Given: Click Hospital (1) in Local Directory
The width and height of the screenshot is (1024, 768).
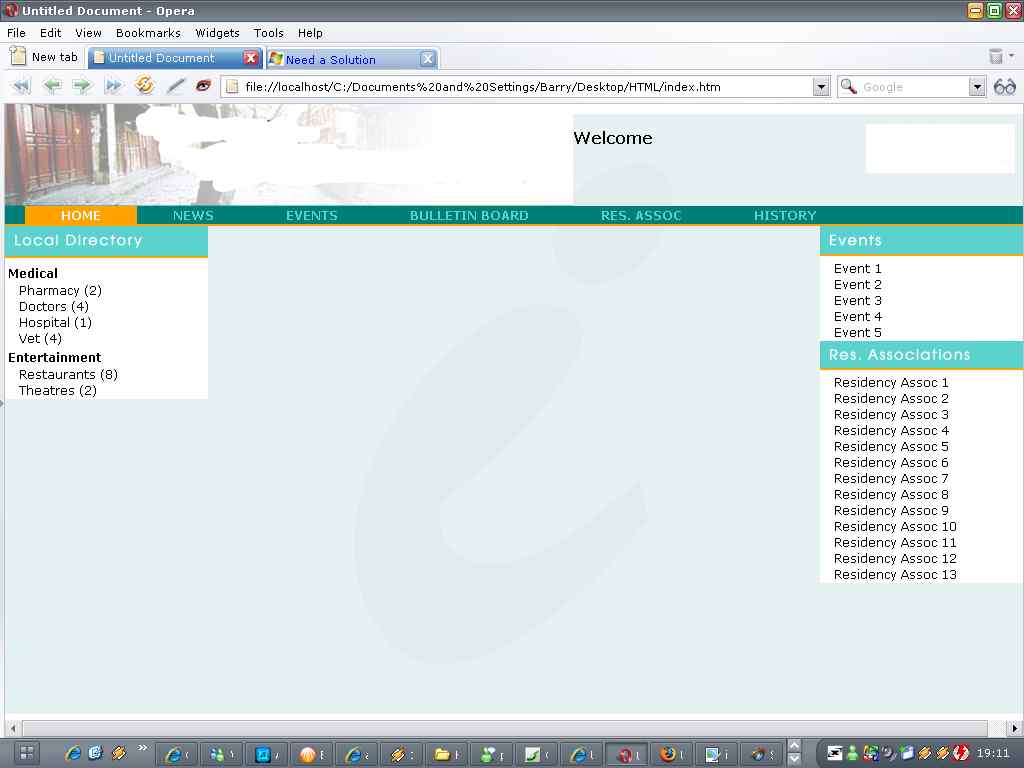Looking at the screenshot, I should [x=55, y=323].
